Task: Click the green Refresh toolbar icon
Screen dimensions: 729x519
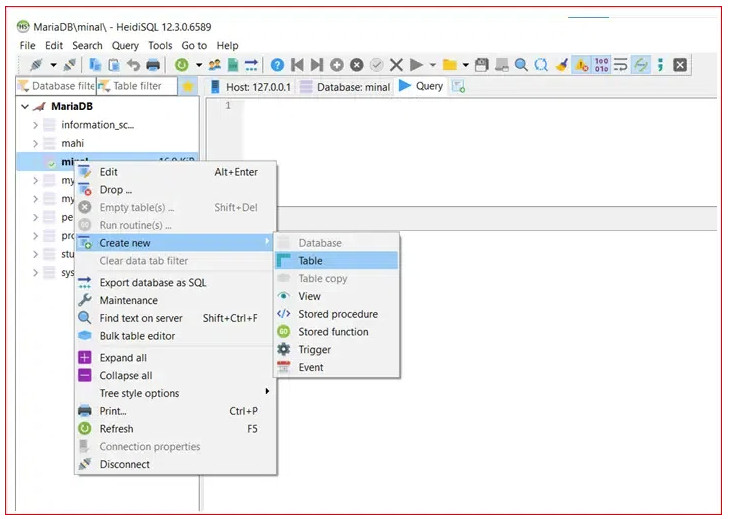Action: point(181,65)
